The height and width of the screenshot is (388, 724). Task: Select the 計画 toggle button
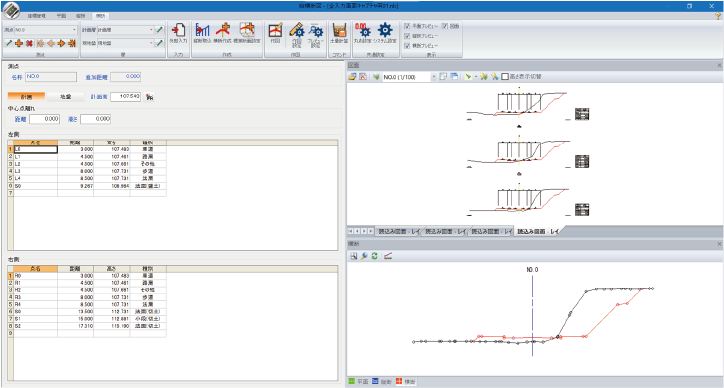coord(26,97)
